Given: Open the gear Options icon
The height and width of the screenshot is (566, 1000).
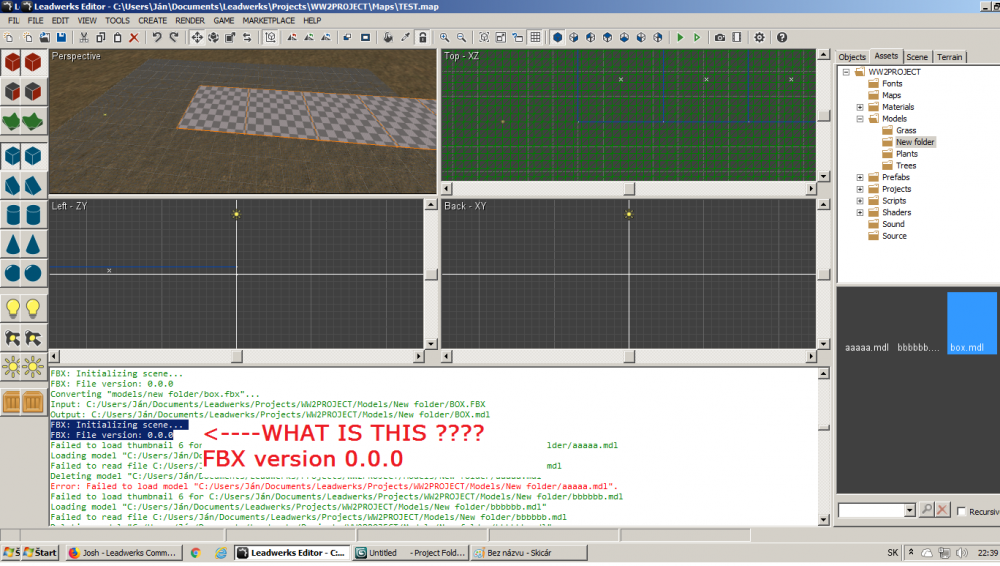Looking at the screenshot, I should 759,37.
